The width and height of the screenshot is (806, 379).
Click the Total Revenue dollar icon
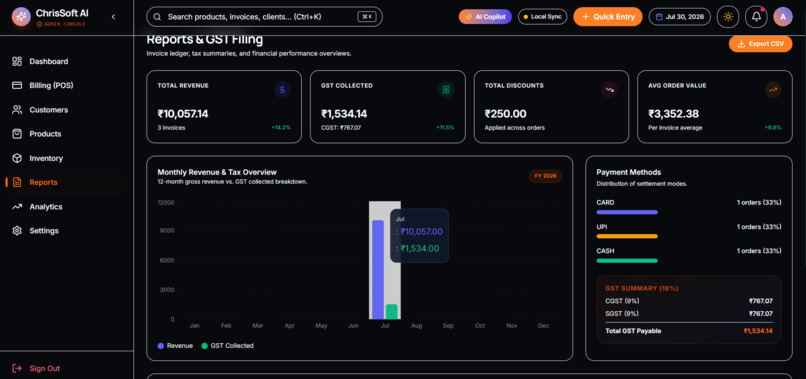click(x=282, y=90)
